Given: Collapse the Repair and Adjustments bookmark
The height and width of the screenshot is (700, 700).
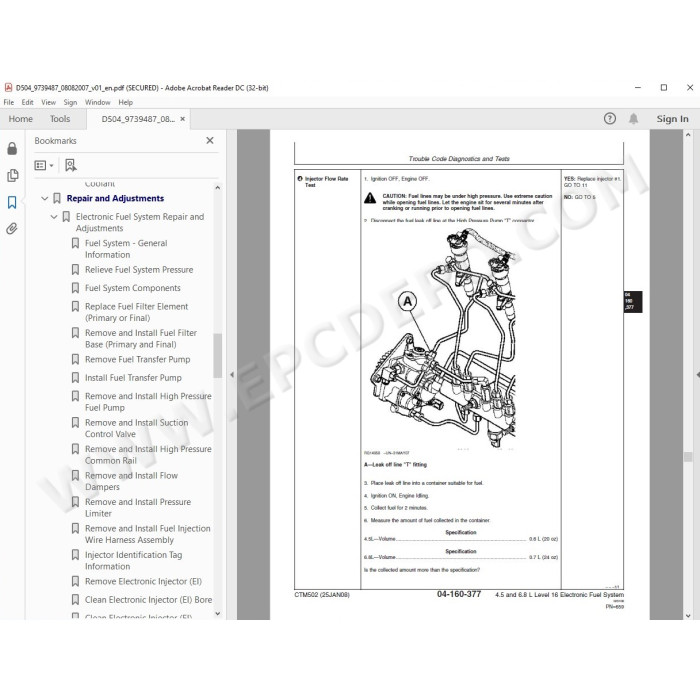Looking at the screenshot, I should click(x=45, y=198).
